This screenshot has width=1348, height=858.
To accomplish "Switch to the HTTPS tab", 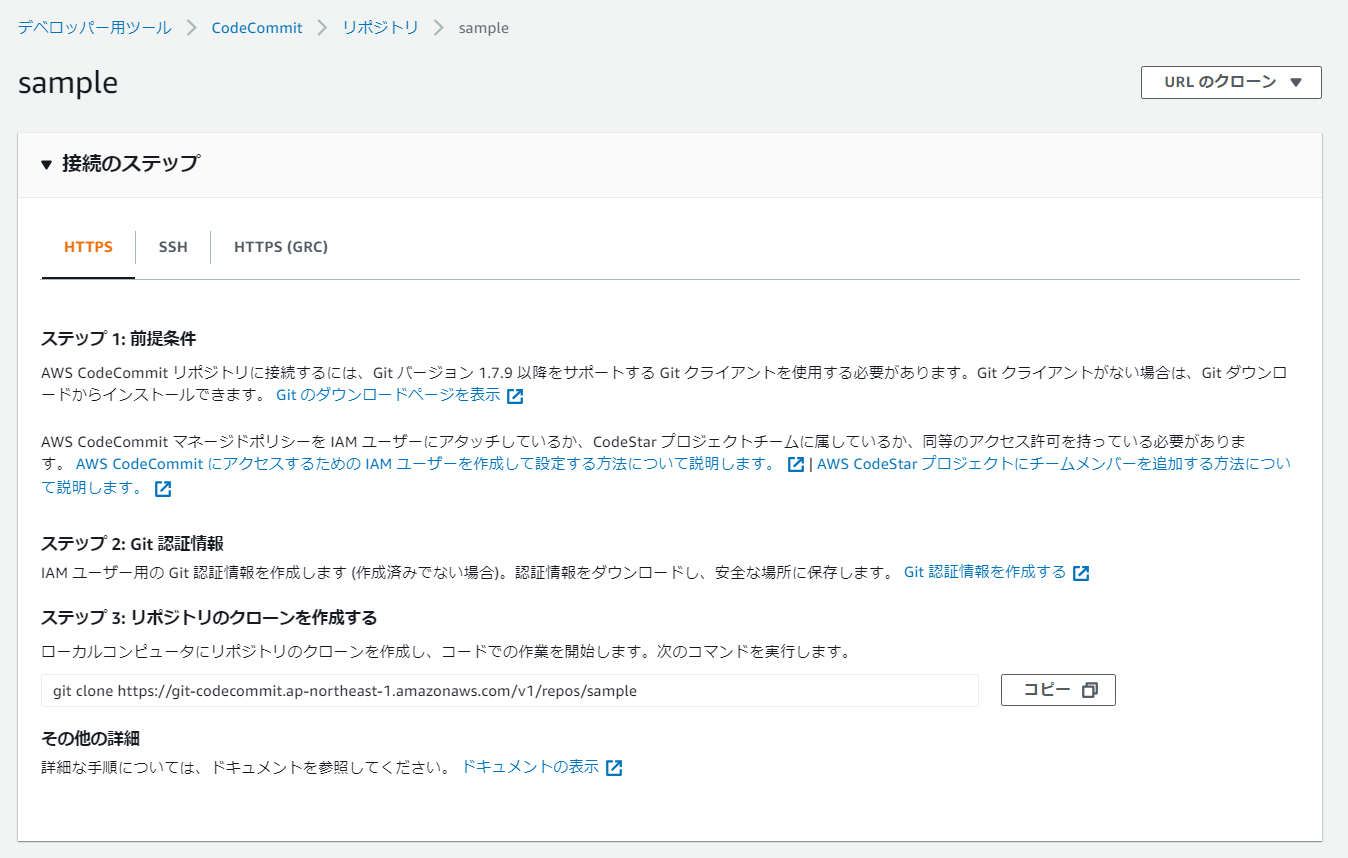I will click(x=88, y=247).
